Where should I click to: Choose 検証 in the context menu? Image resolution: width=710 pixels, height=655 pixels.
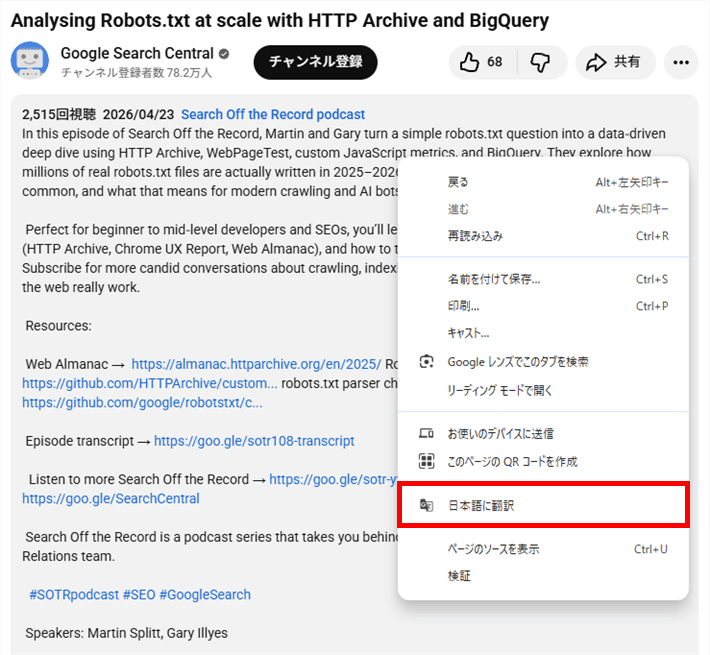[x=543, y=576]
